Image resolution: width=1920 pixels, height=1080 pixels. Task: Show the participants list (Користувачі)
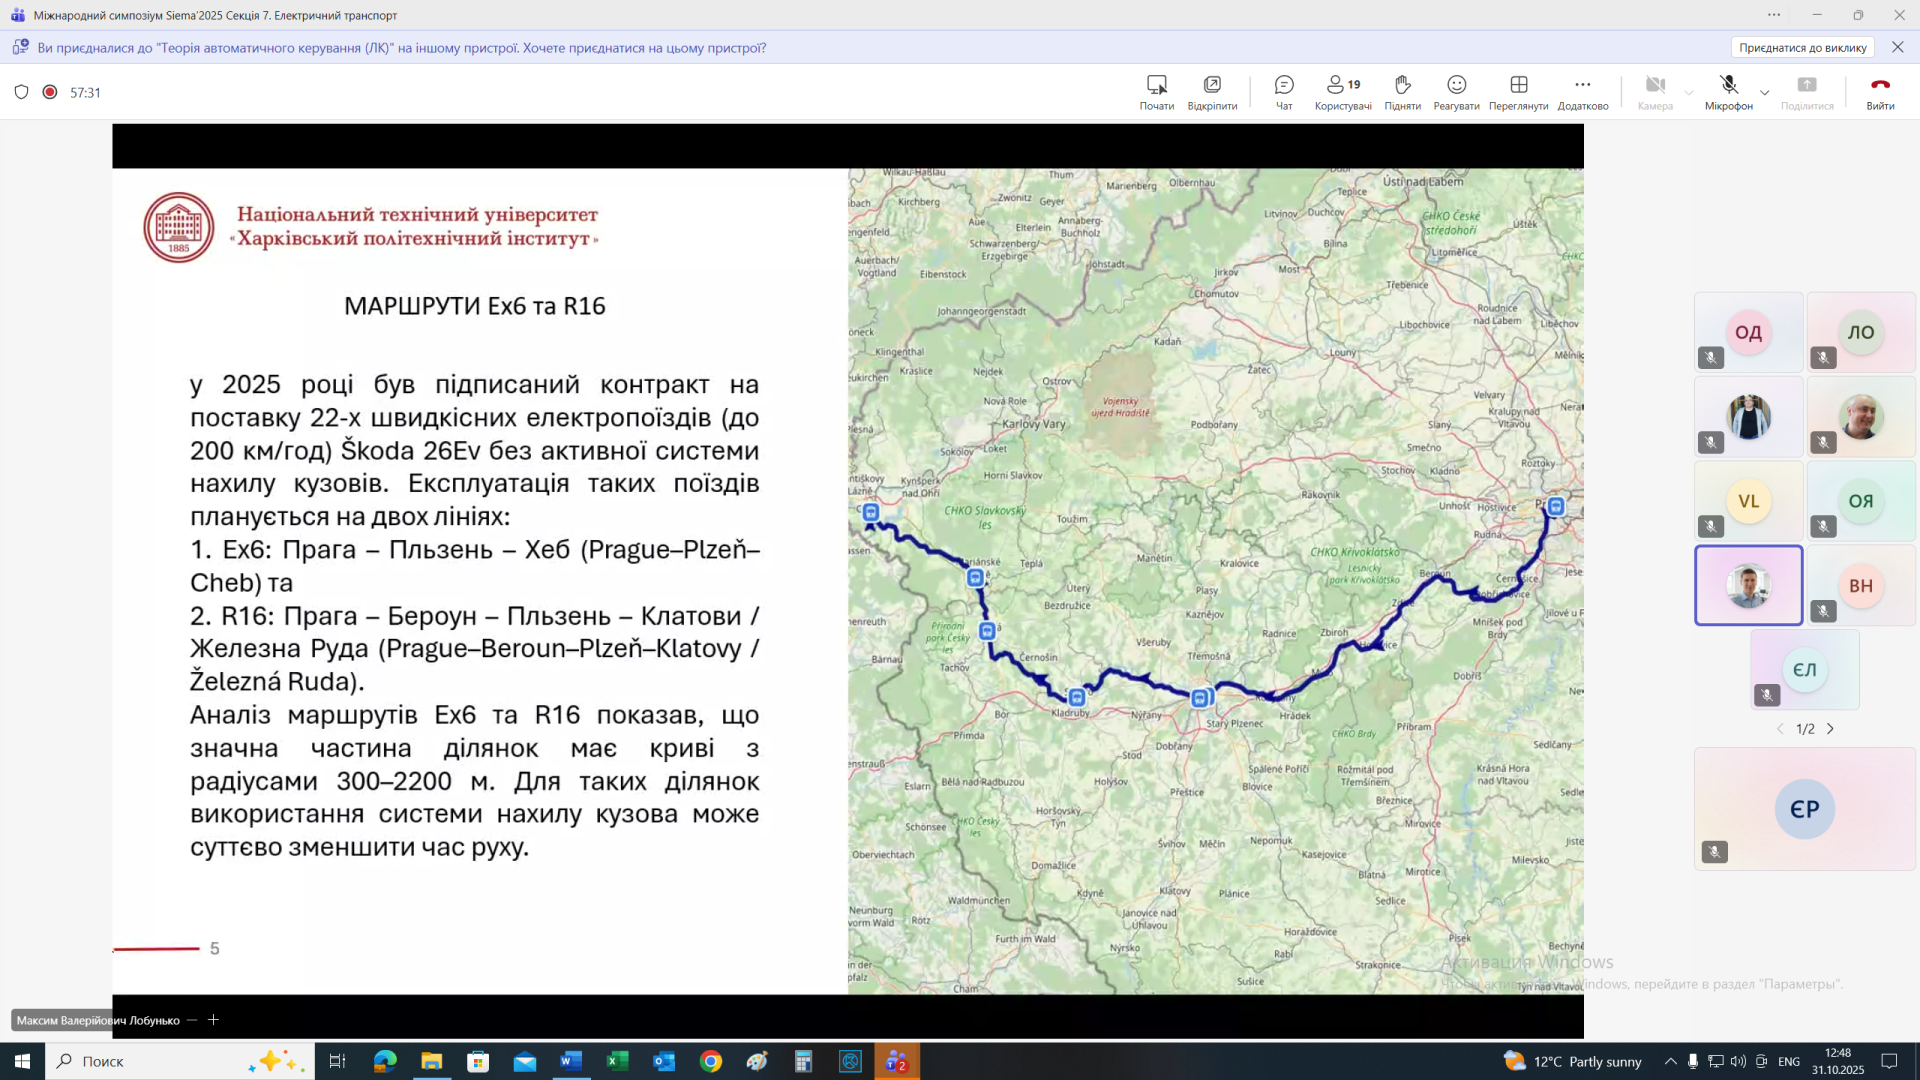tap(1342, 91)
